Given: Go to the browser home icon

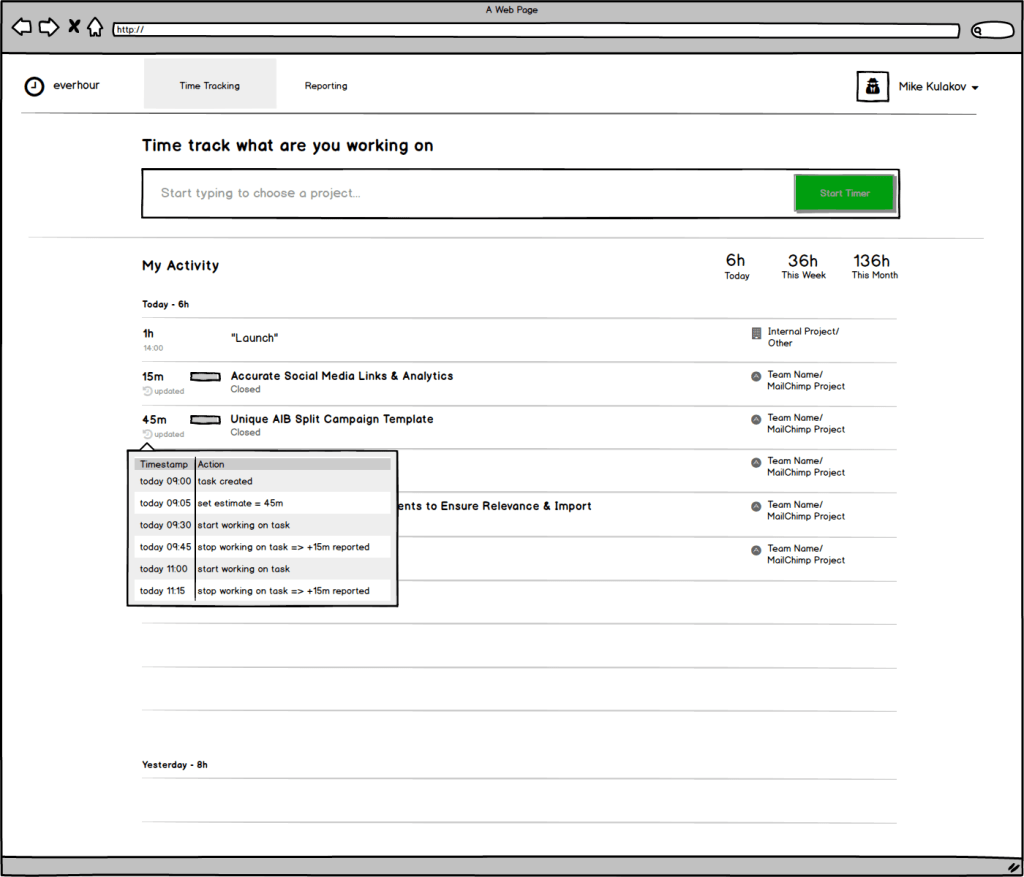Looking at the screenshot, I should click(95, 27).
